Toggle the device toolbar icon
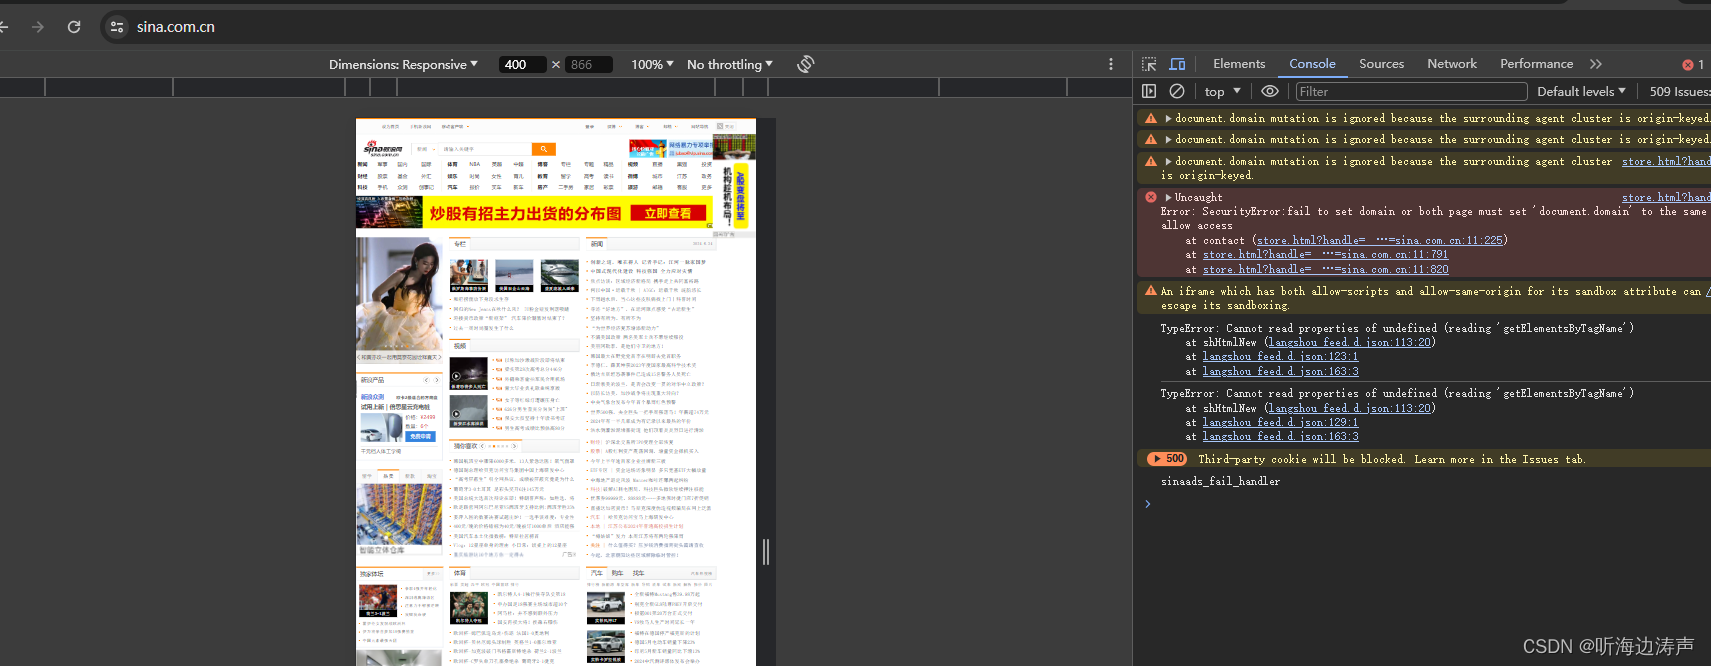Viewport: 1711px width, 666px height. click(1178, 64)
